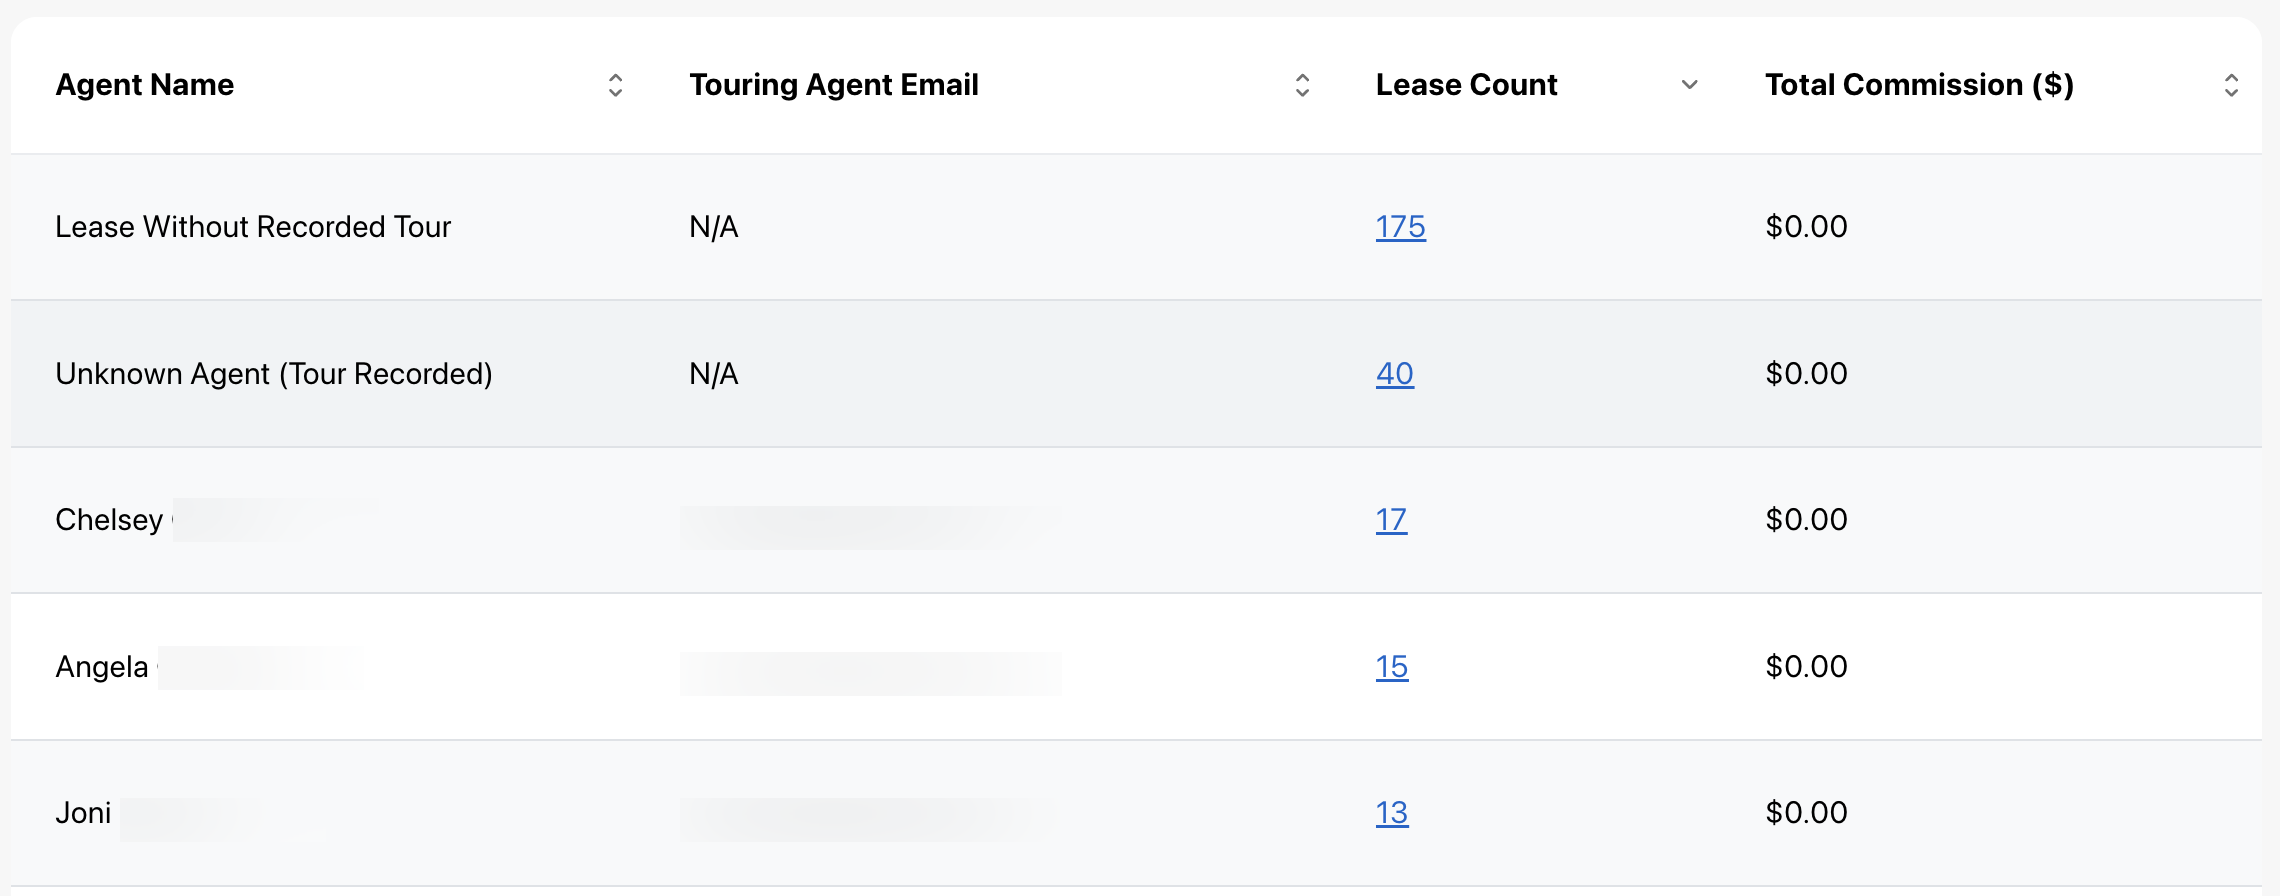2280x896 pixels.
Task: Click Angela agent name cell
Action: point(102,667)
